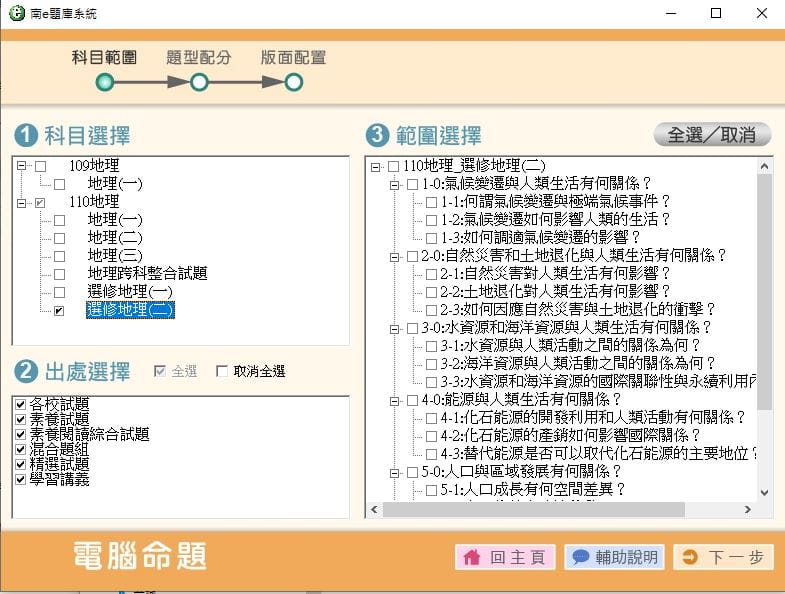Click the arrow icon on 下一步 button
The width and height of the screenshot is (785, 594).
(x=690, y=557)
